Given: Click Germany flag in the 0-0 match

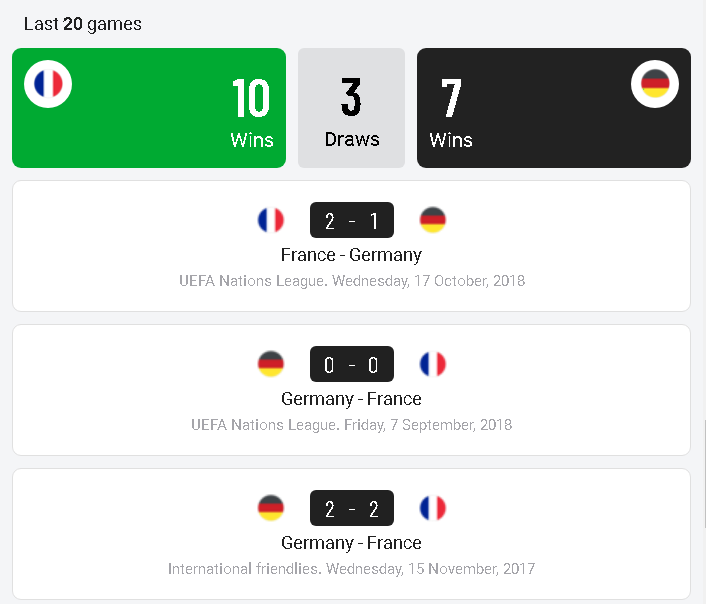Looking at the screenshot, I should click(271, 364).
